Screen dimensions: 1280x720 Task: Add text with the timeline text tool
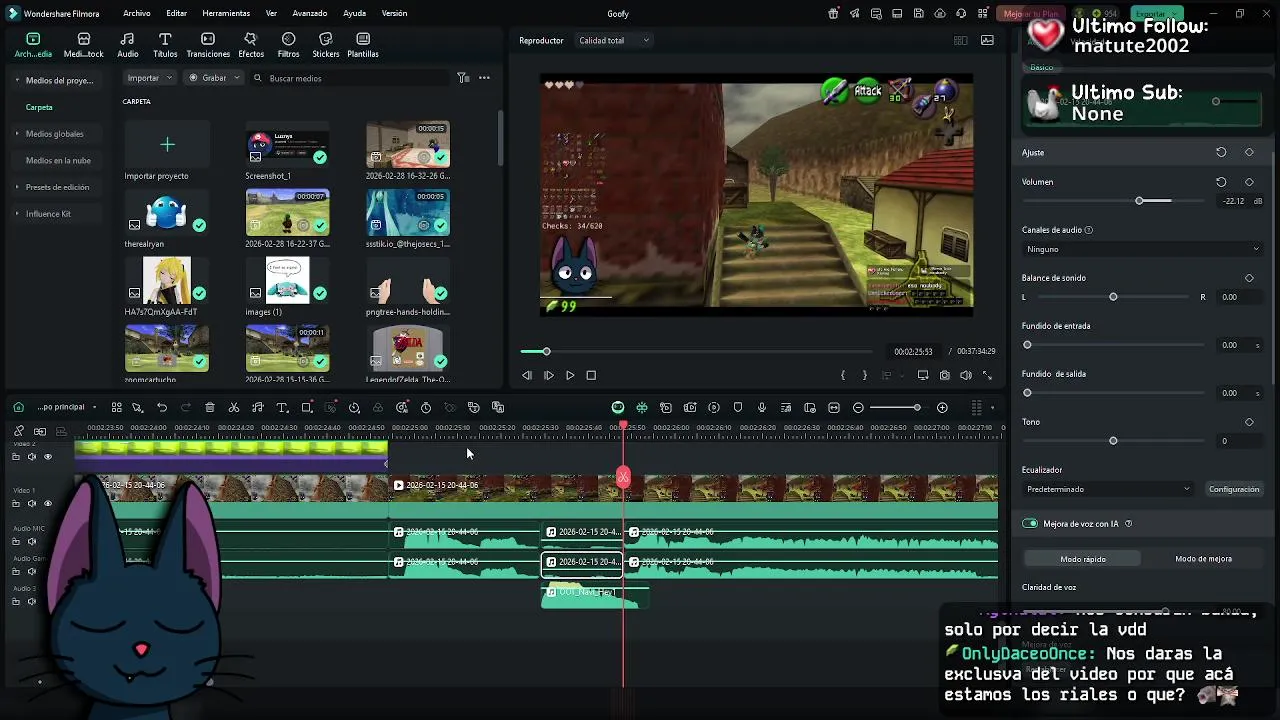click(282, 408)
